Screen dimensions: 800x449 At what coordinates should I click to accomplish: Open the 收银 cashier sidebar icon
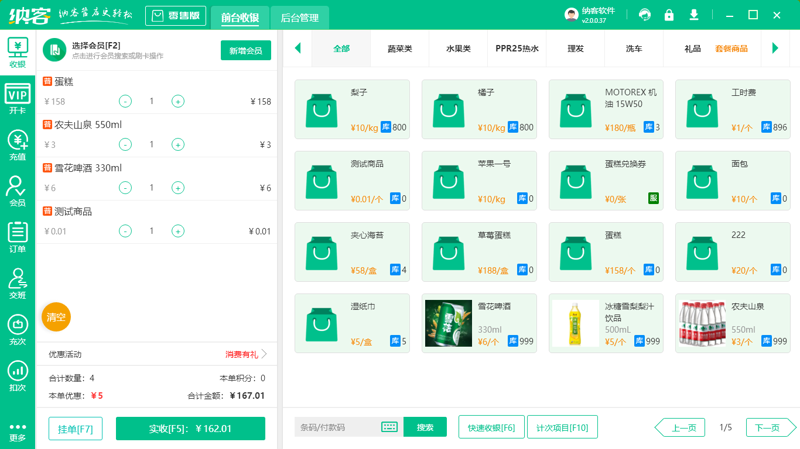pos(17,53)
